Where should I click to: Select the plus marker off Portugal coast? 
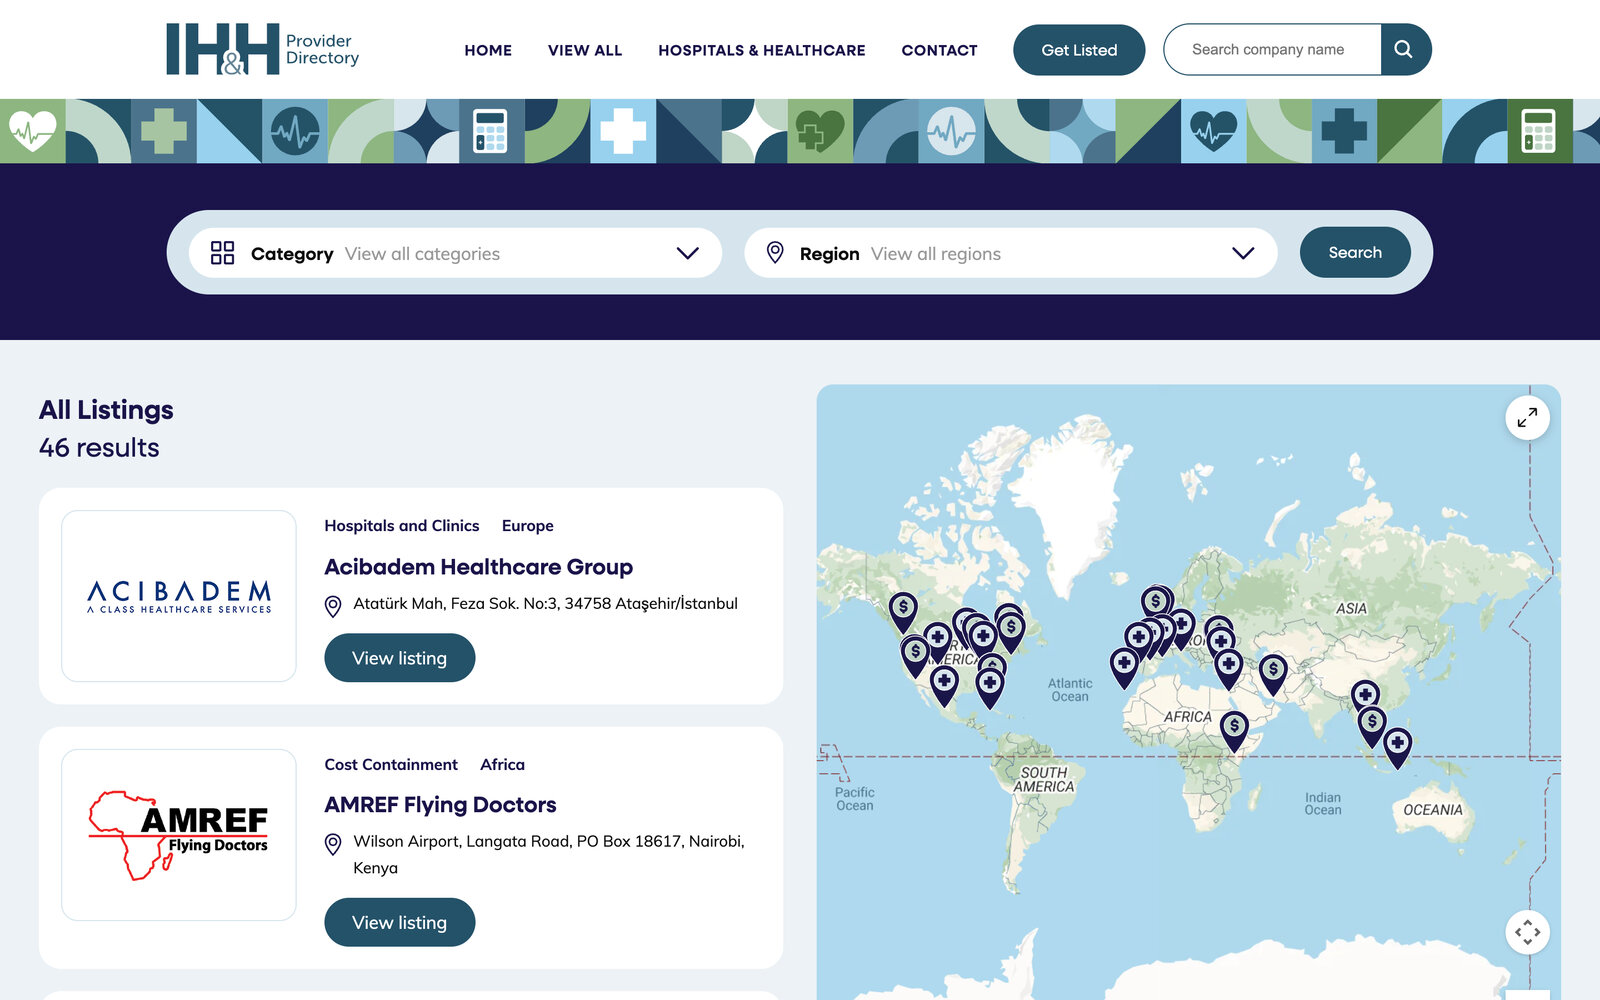[x=1124, y=668]
